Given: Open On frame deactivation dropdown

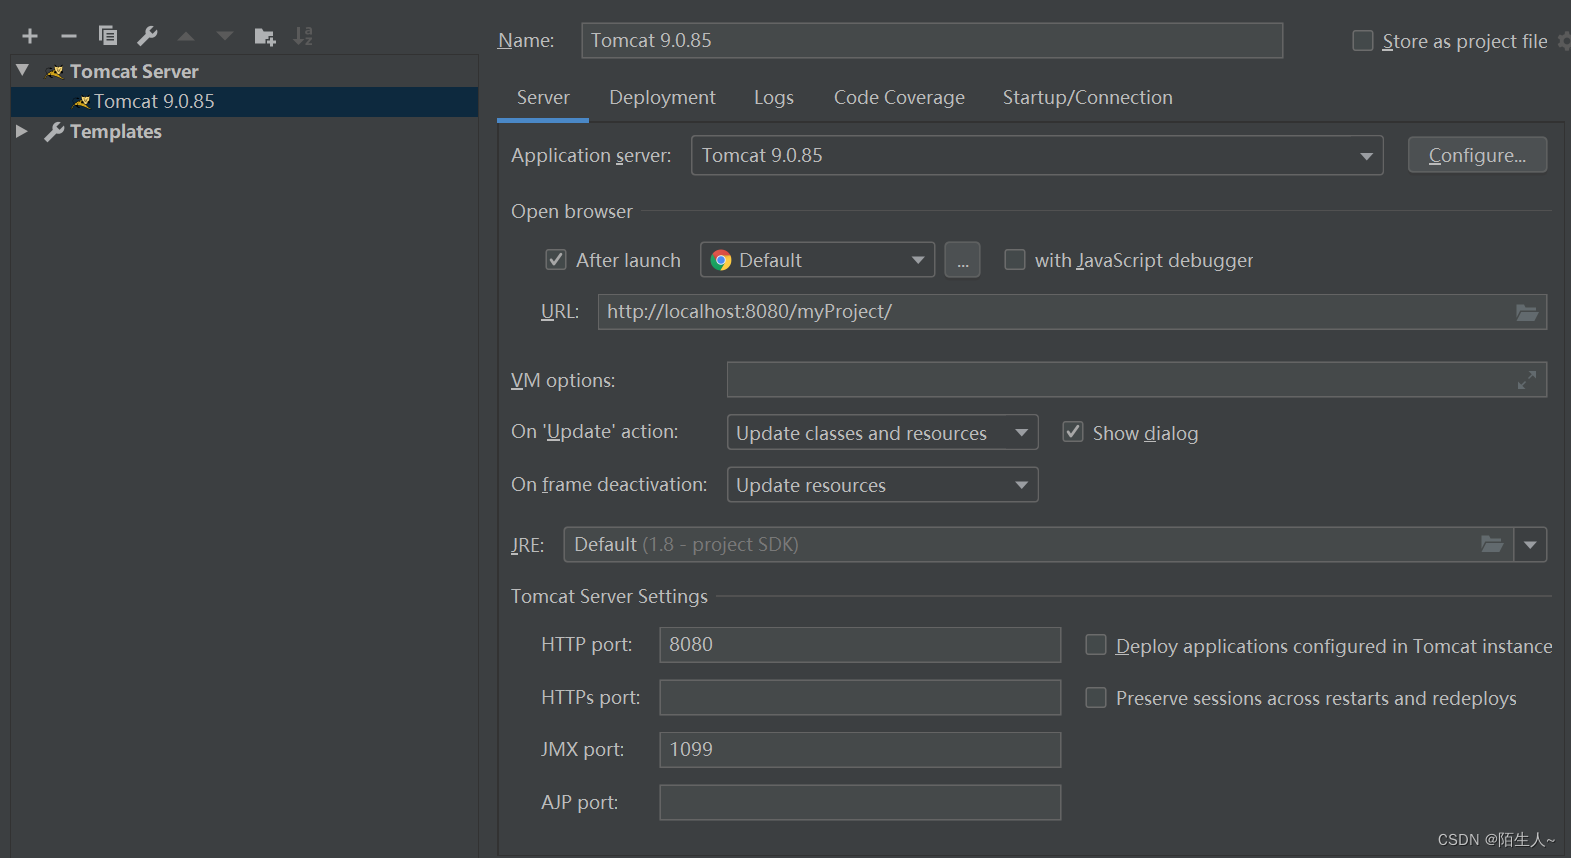Looking at the screenshot, I should point(882,485).
